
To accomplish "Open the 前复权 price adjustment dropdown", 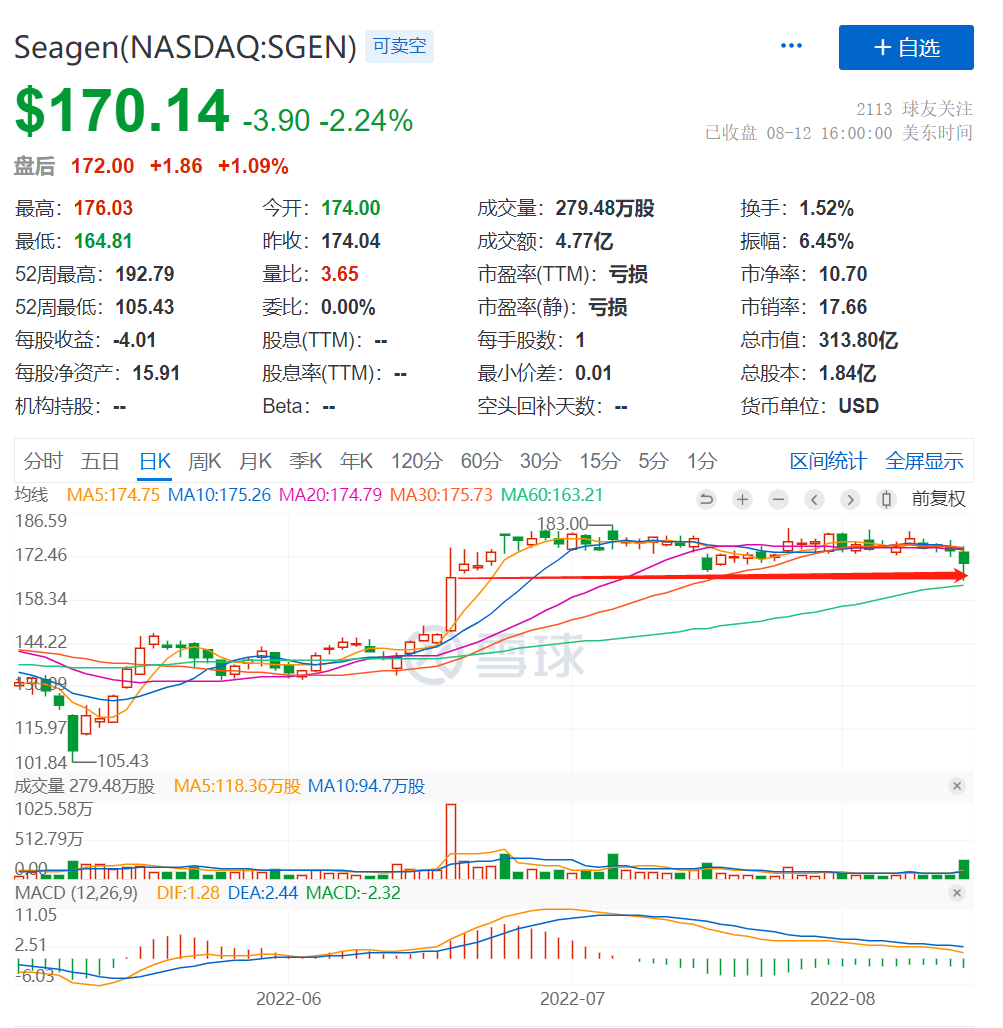I will [x=939, y=499].
